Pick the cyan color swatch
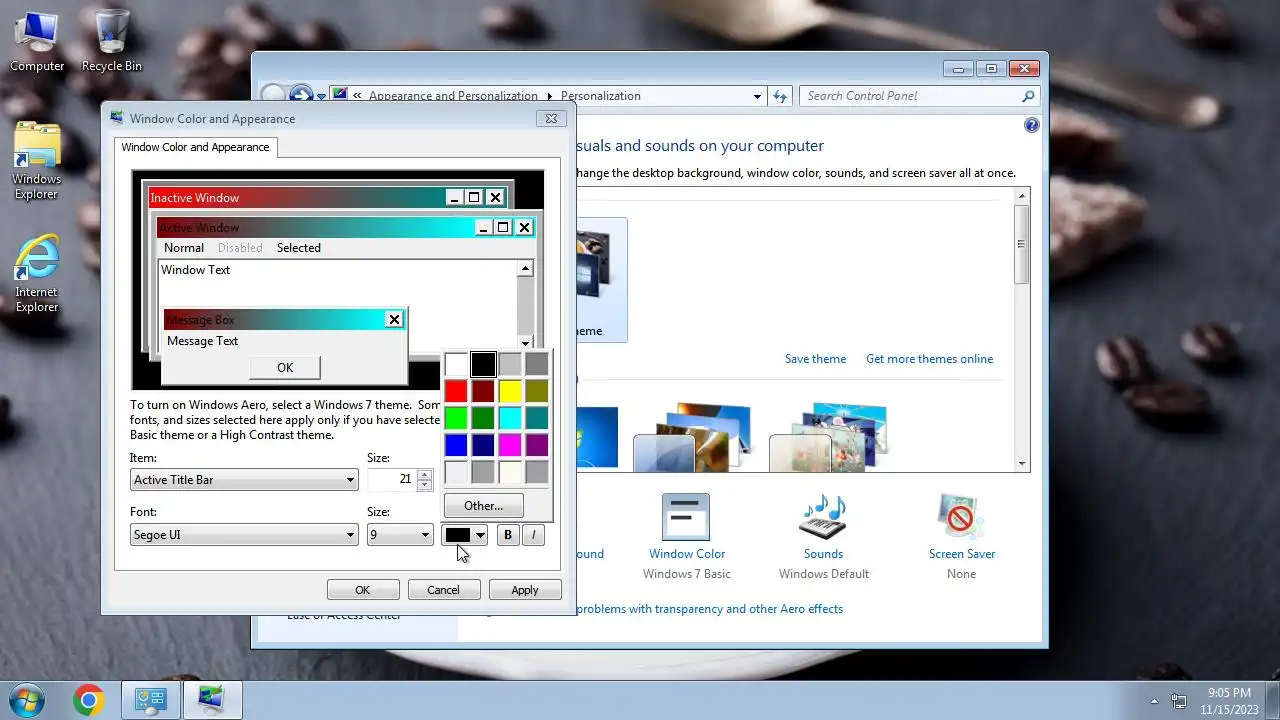 pyautogui.click(x=510, y=418)
